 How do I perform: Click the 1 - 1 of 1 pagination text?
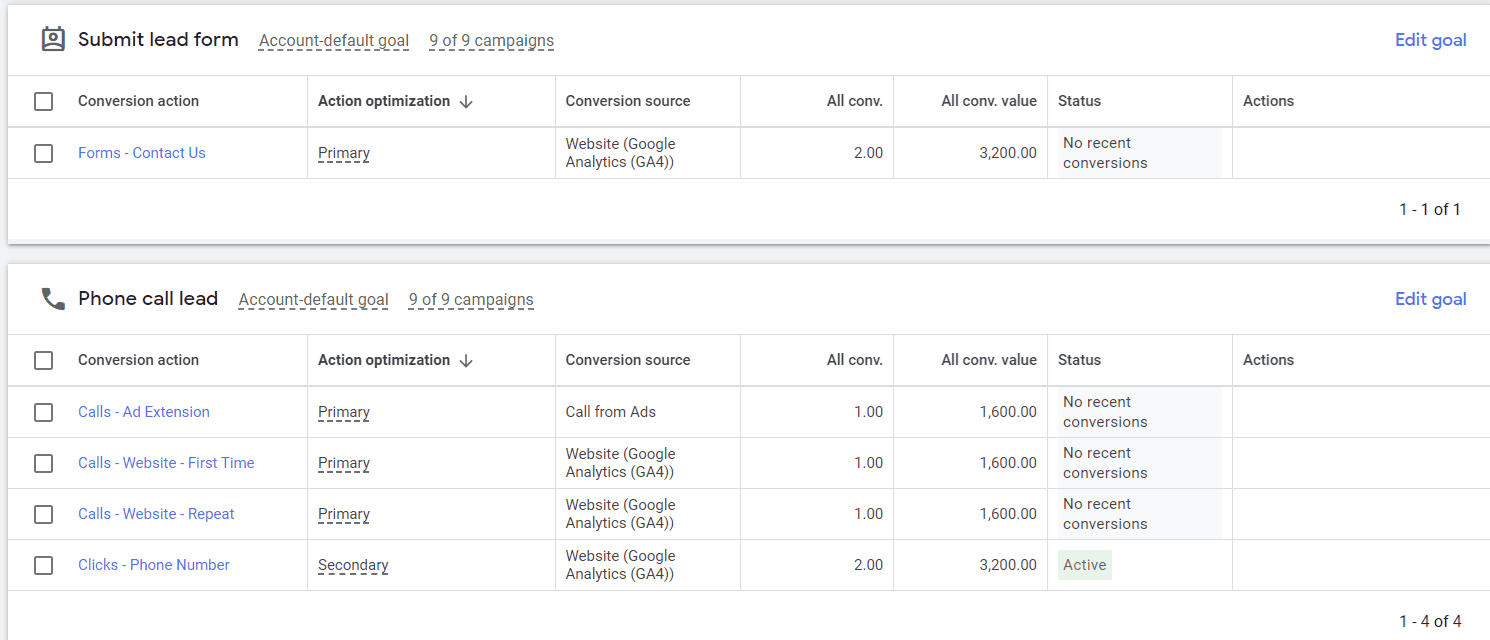[x=1430, y=210]
